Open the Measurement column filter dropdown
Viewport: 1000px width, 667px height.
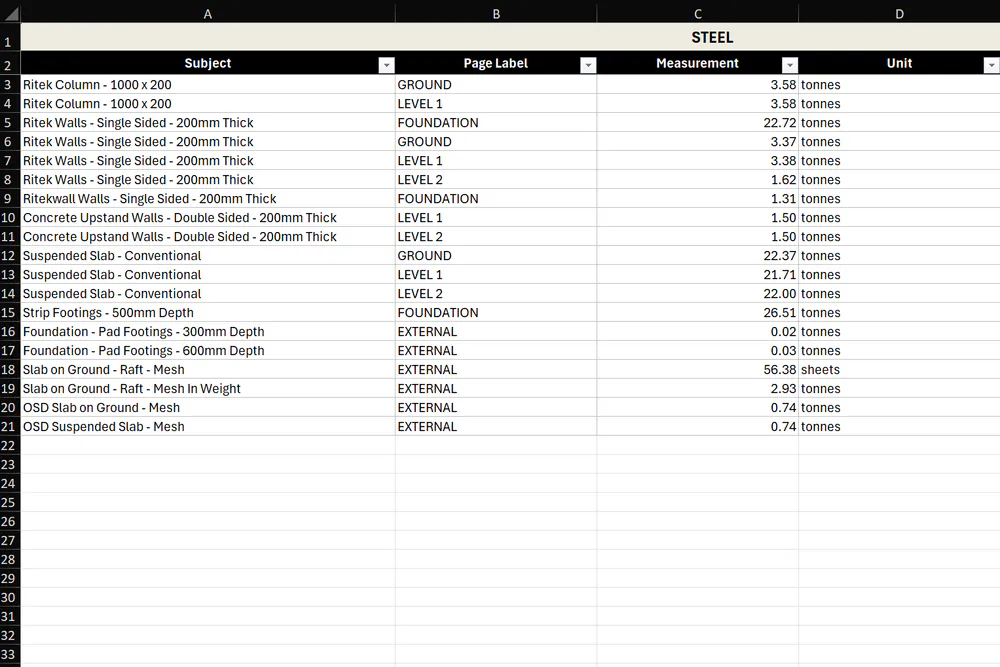pyautogui.click(x=790, y=65)
